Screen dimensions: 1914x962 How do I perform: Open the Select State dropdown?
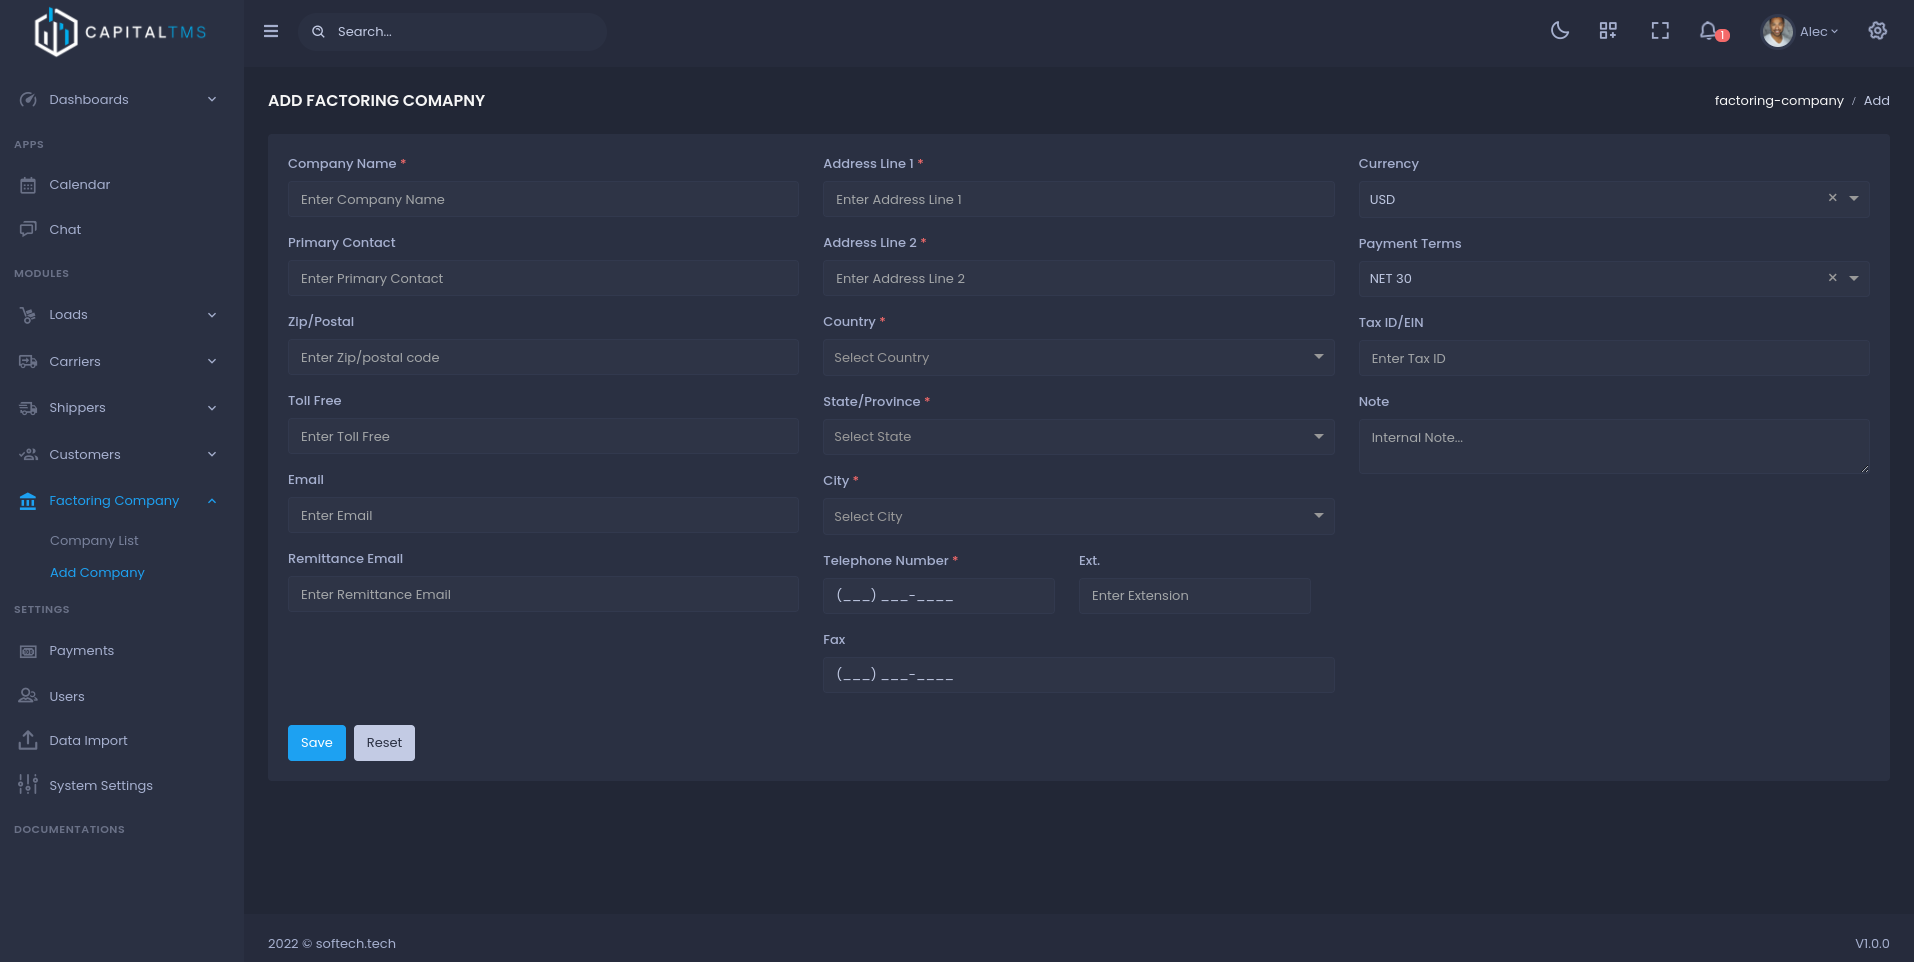pos(1077,437)
